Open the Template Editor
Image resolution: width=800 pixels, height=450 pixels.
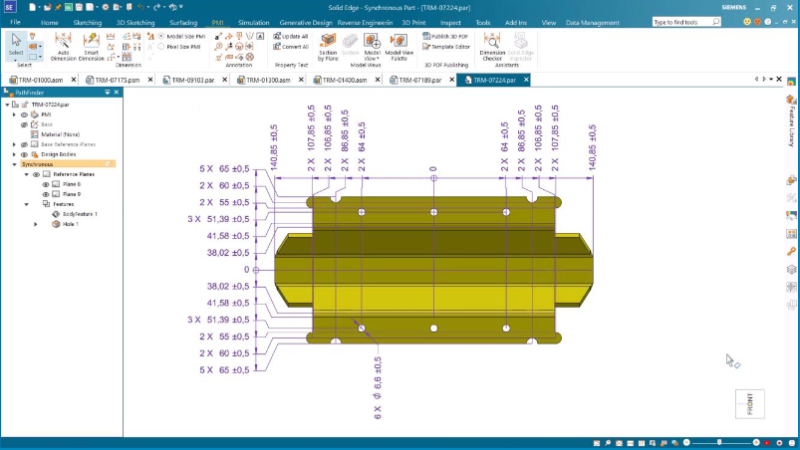click(447, 47)
